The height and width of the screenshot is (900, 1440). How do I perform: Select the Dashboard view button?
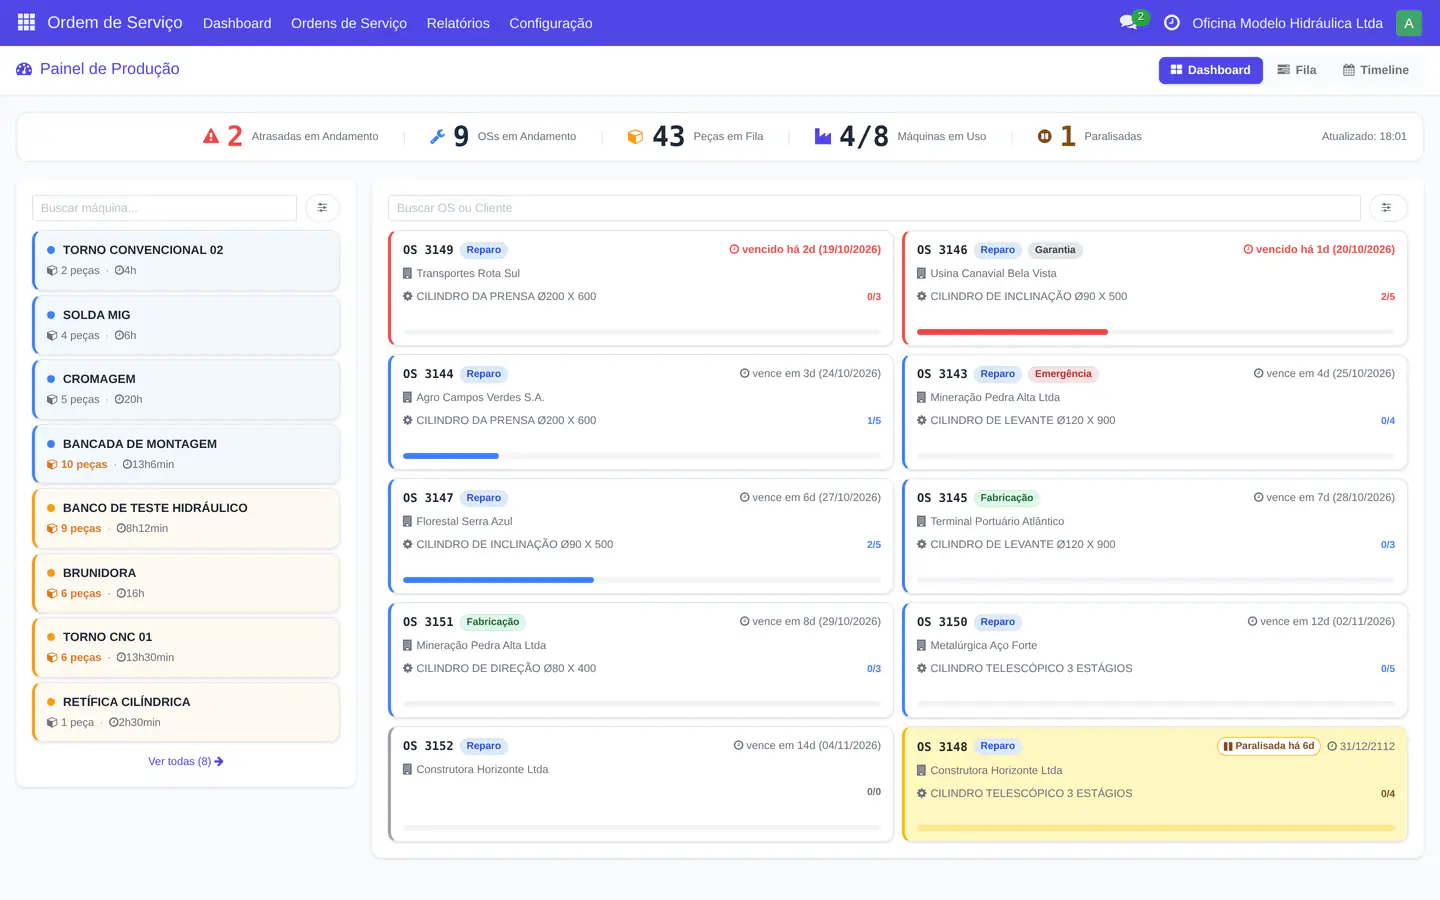click(1210, 70)
